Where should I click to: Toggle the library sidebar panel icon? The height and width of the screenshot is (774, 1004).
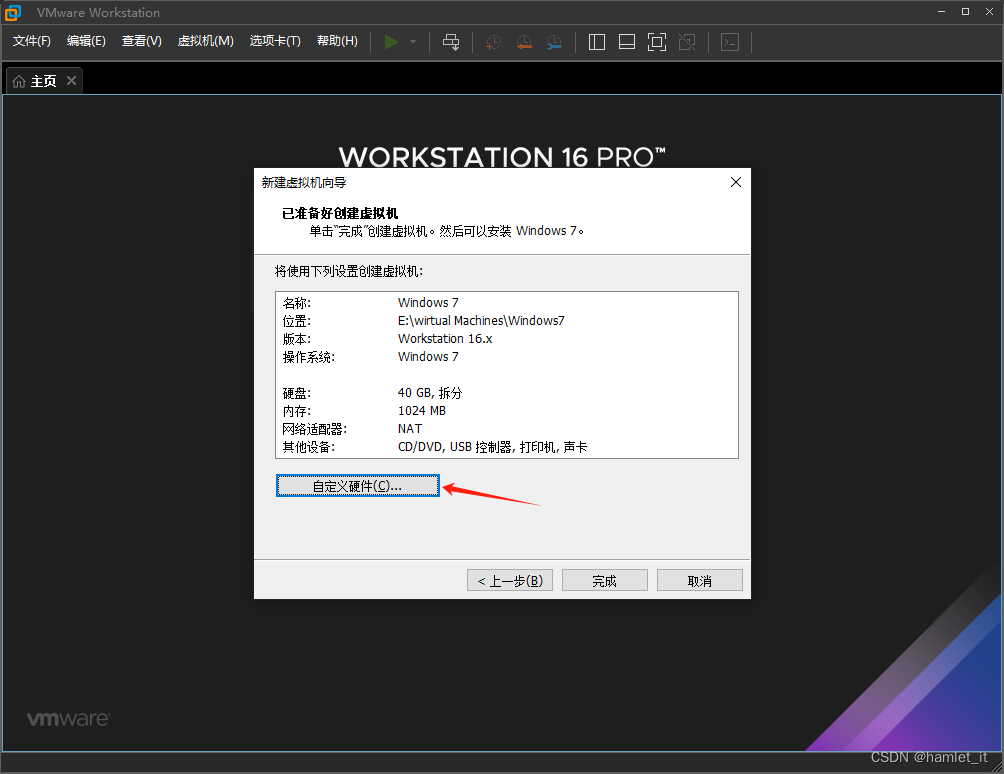[597, 42]
